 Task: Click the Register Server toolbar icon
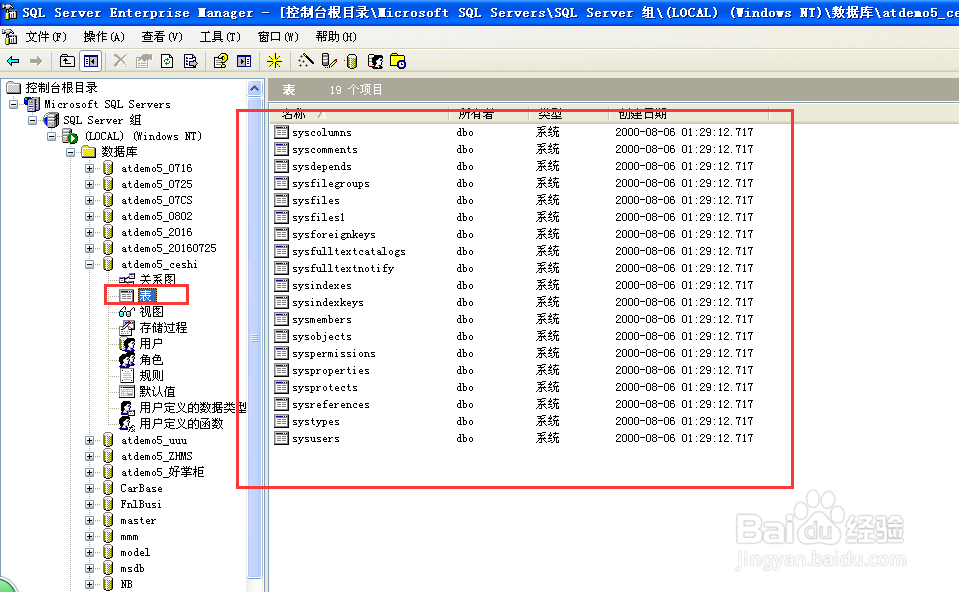(329, 61)
